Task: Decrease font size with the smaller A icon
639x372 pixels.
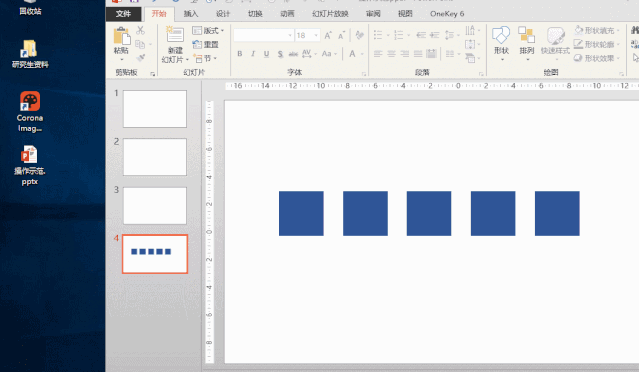Action: pyautogui.click(x=342, y=35)
